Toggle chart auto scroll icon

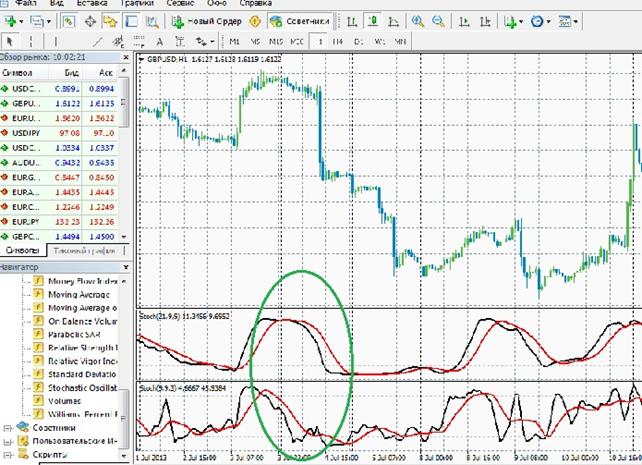pyautogui.click(x=464, y=21)
